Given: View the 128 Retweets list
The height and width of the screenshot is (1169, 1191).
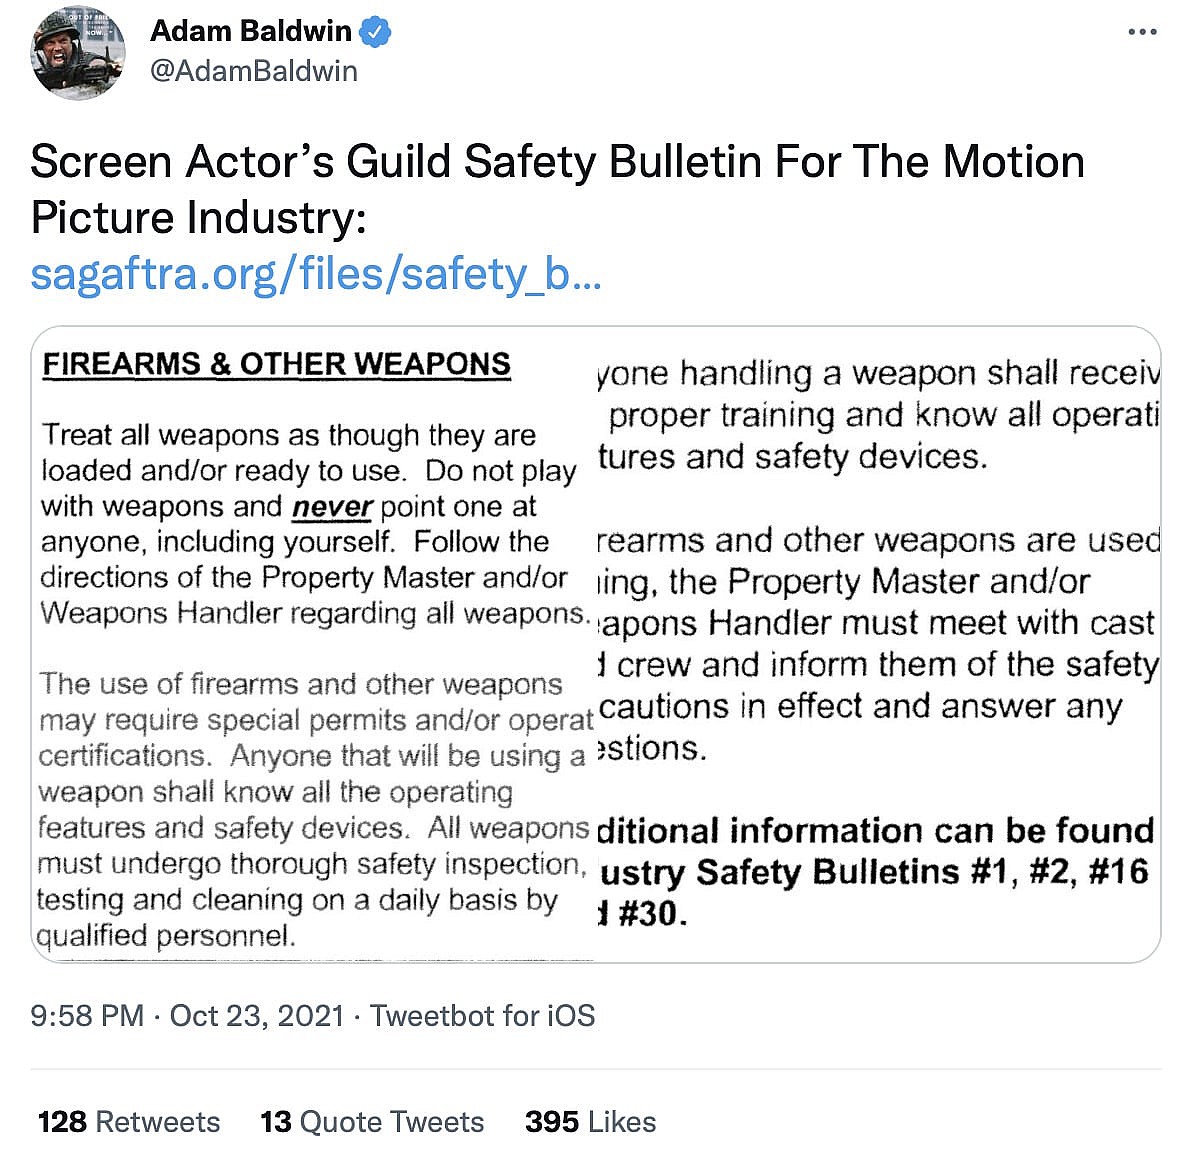Looking at the screenshot, I should (129, 1122).
